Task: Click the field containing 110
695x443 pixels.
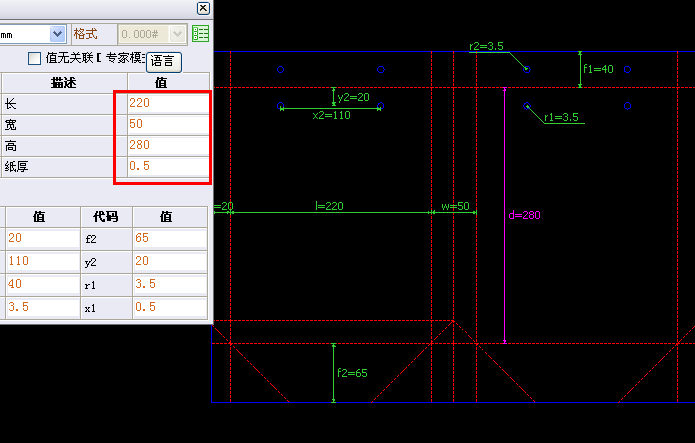Action: coord(40,261)
